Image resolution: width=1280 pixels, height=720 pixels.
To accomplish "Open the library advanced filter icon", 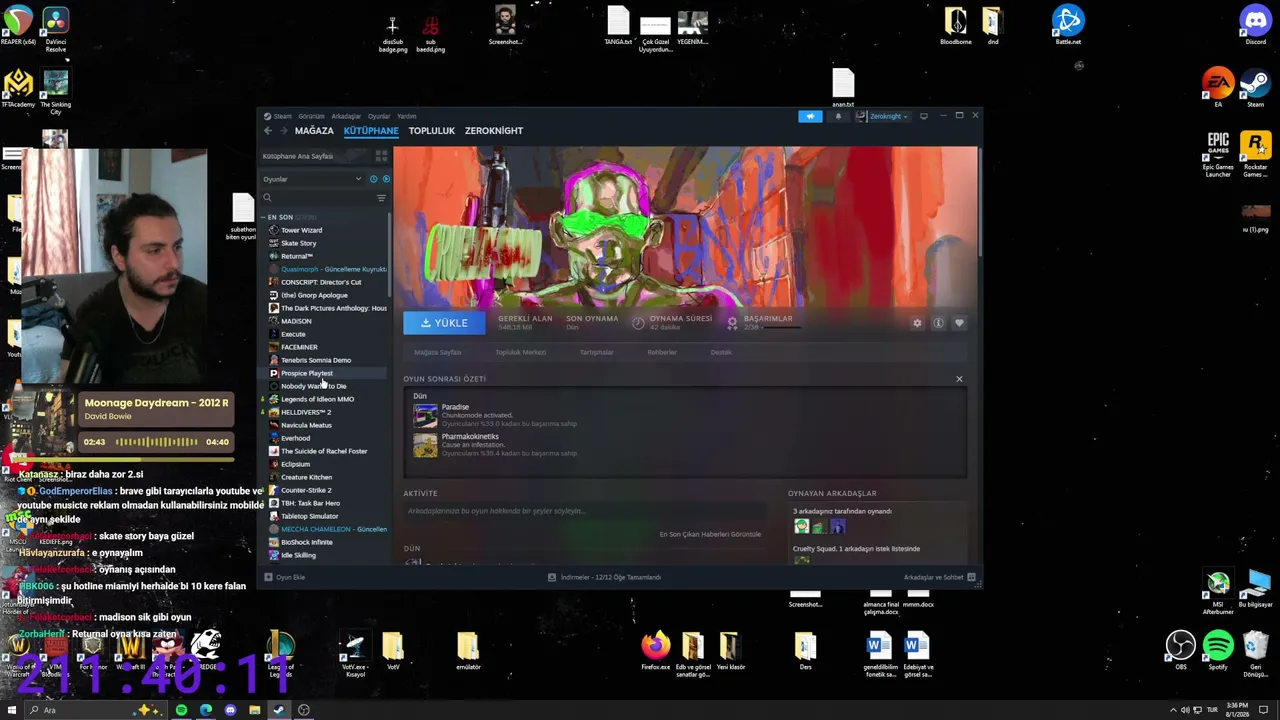I will click(x=381, y=198).
